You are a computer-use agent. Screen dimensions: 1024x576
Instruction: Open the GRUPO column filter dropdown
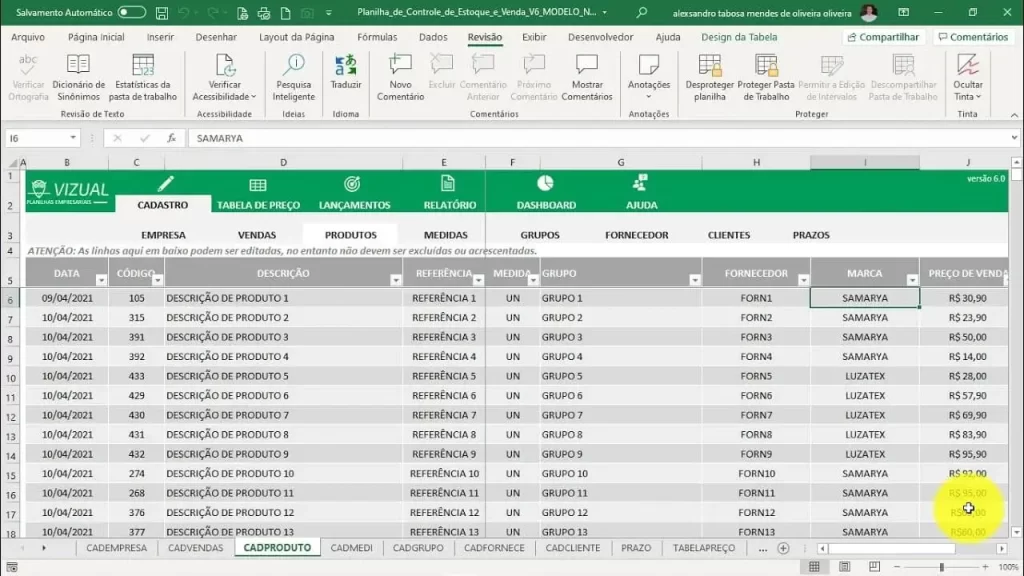point(694,280)
